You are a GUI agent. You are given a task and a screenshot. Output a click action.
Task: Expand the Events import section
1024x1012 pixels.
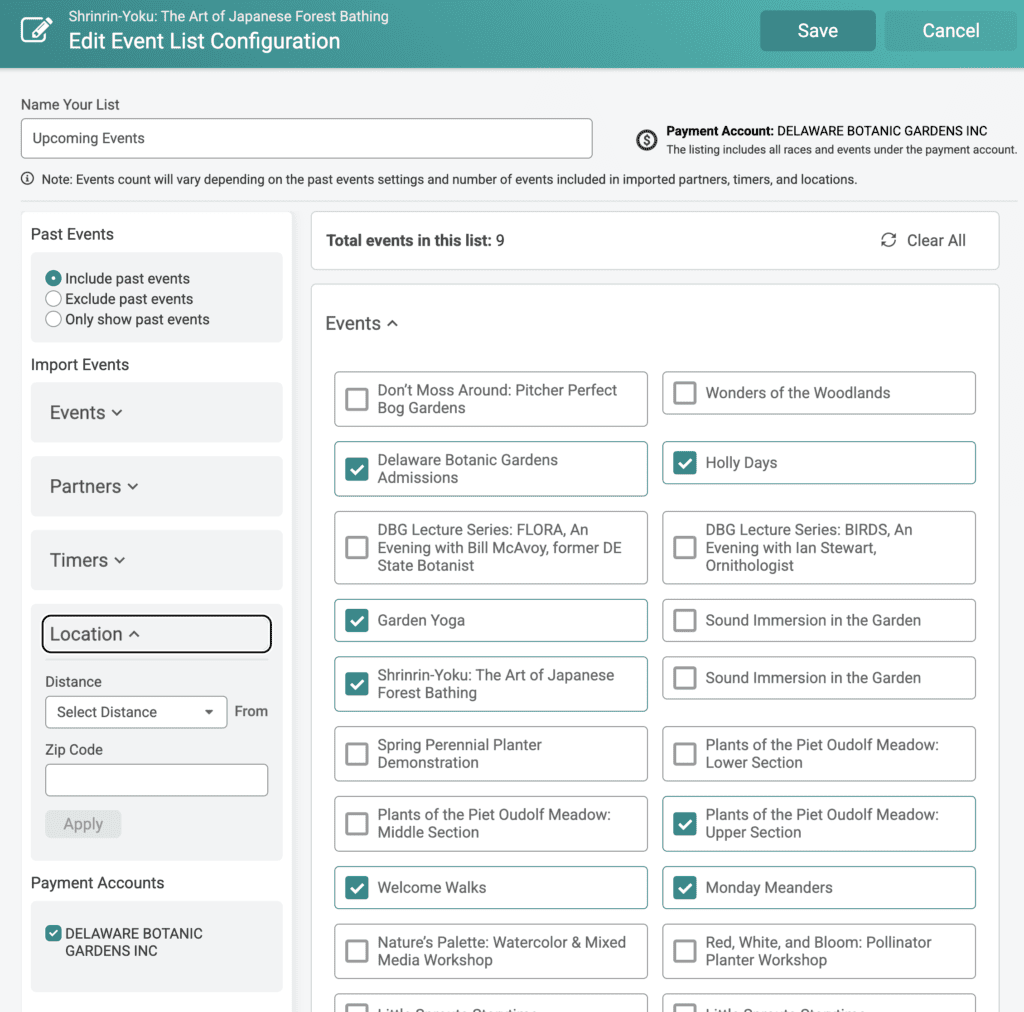click(86, 413)
